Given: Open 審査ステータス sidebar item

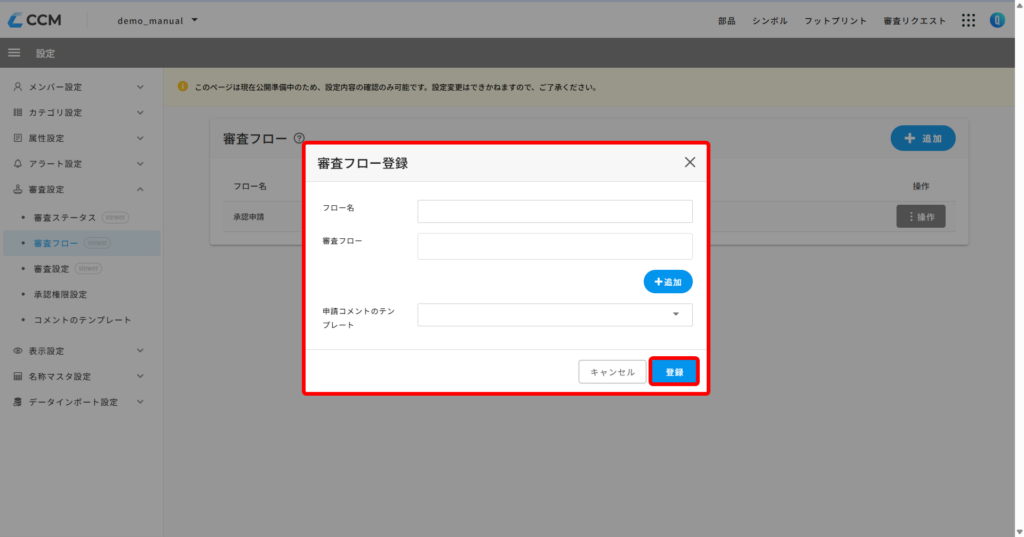Looking at the screenshot, I should click(80, 218).
